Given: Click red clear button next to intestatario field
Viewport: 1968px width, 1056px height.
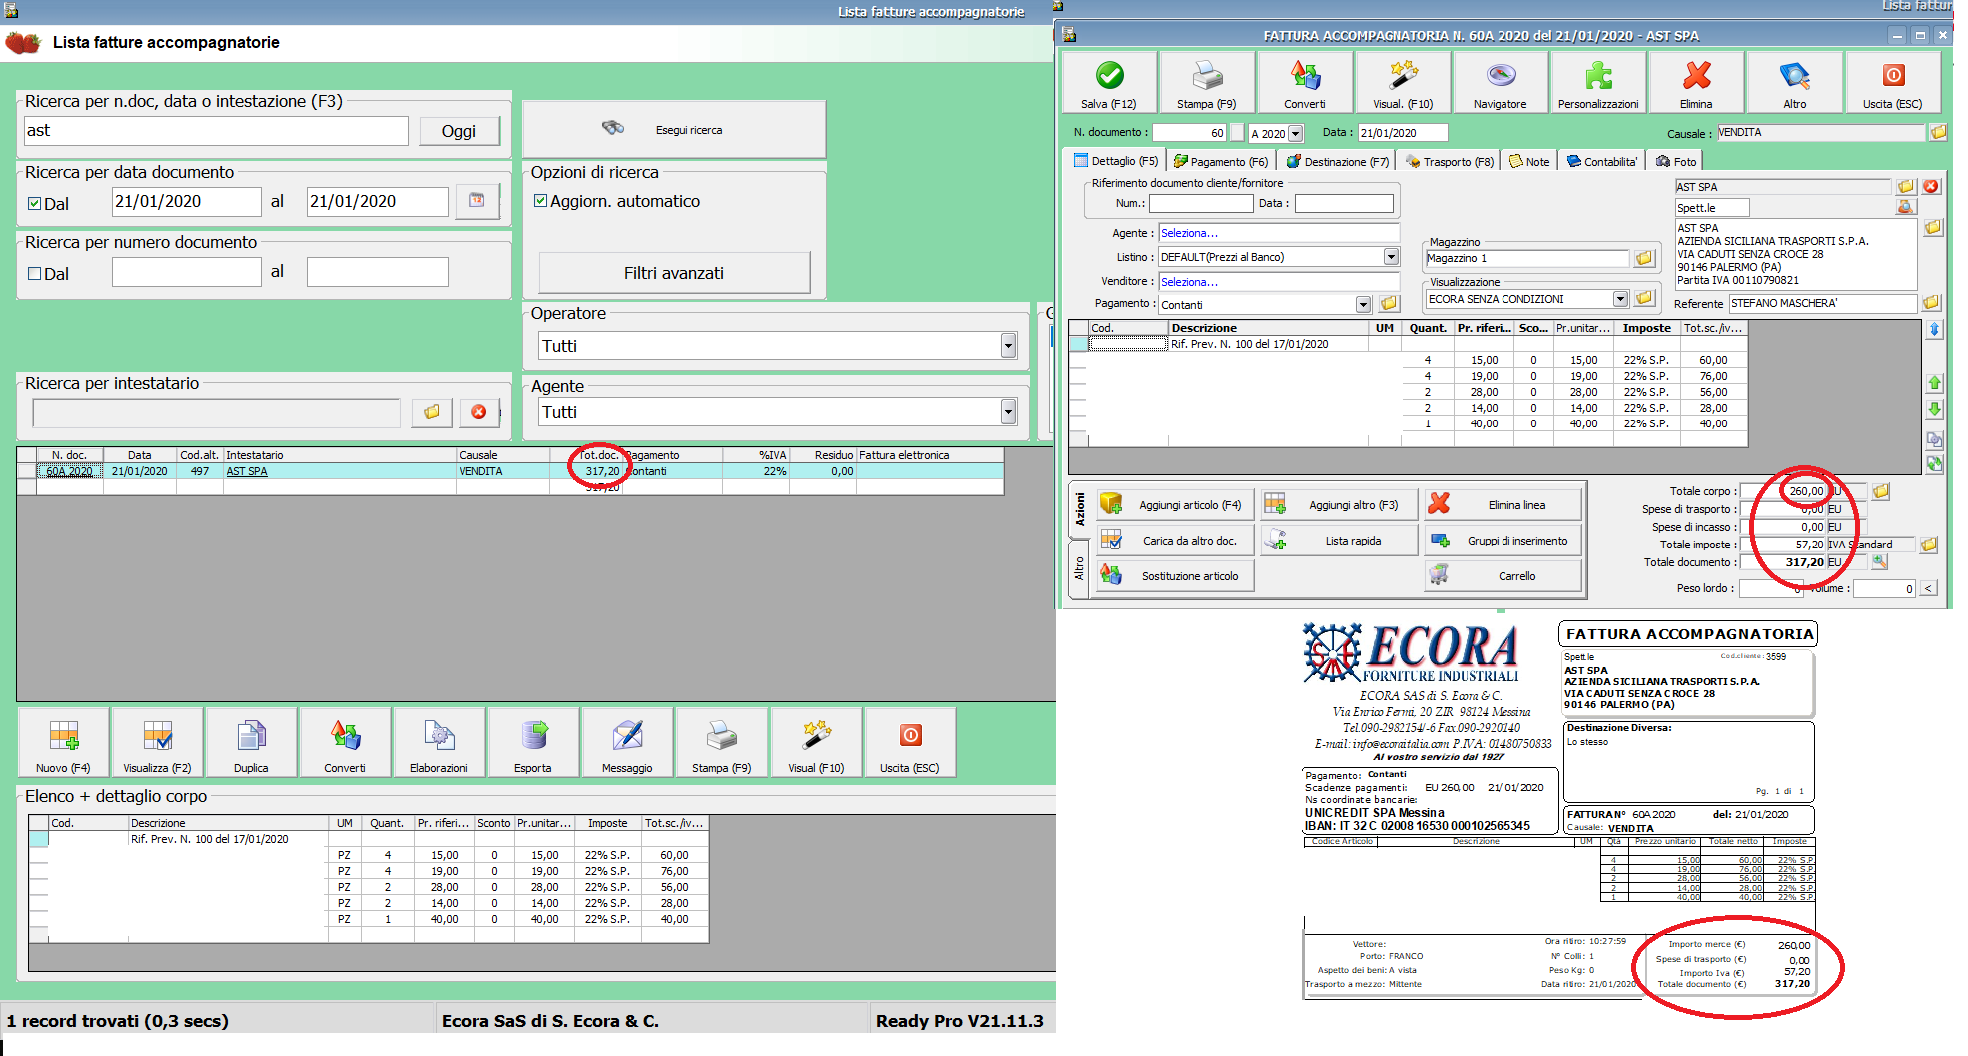Looking at the screenshot, I should 479,412.
